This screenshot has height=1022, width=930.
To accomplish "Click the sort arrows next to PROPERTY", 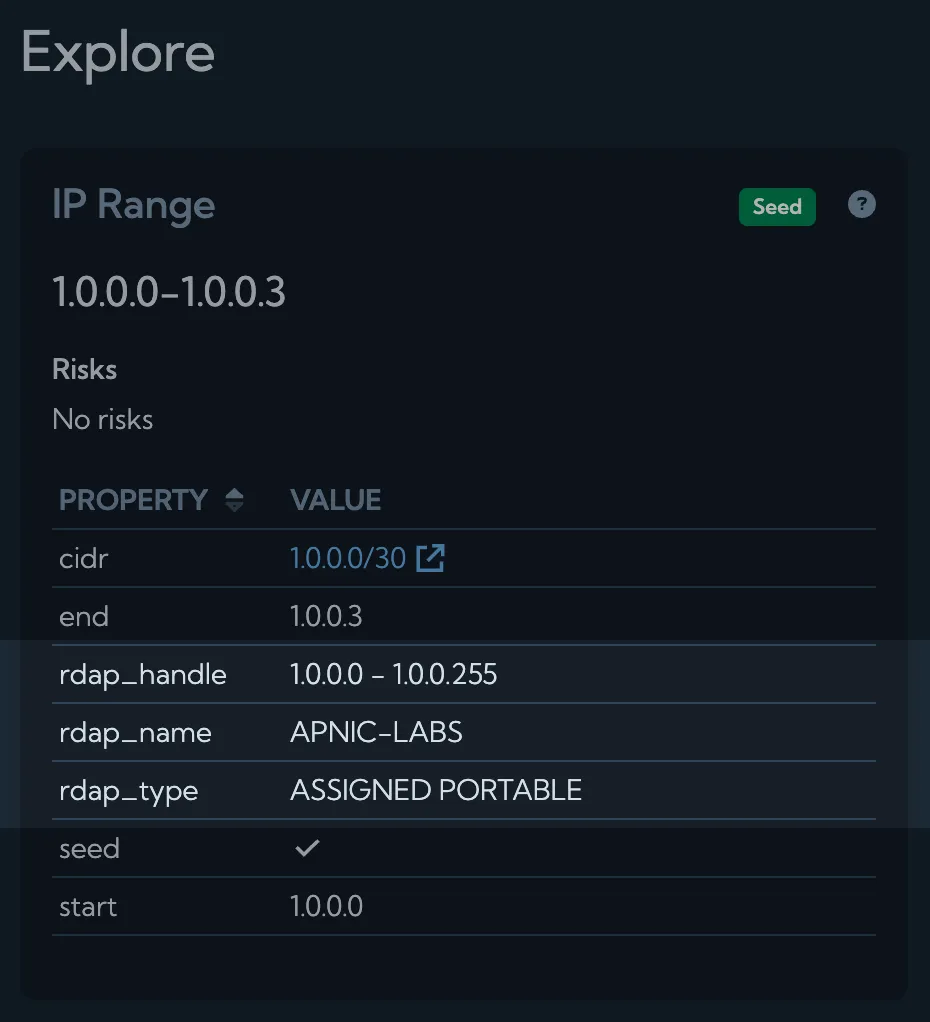I will 233,499.
